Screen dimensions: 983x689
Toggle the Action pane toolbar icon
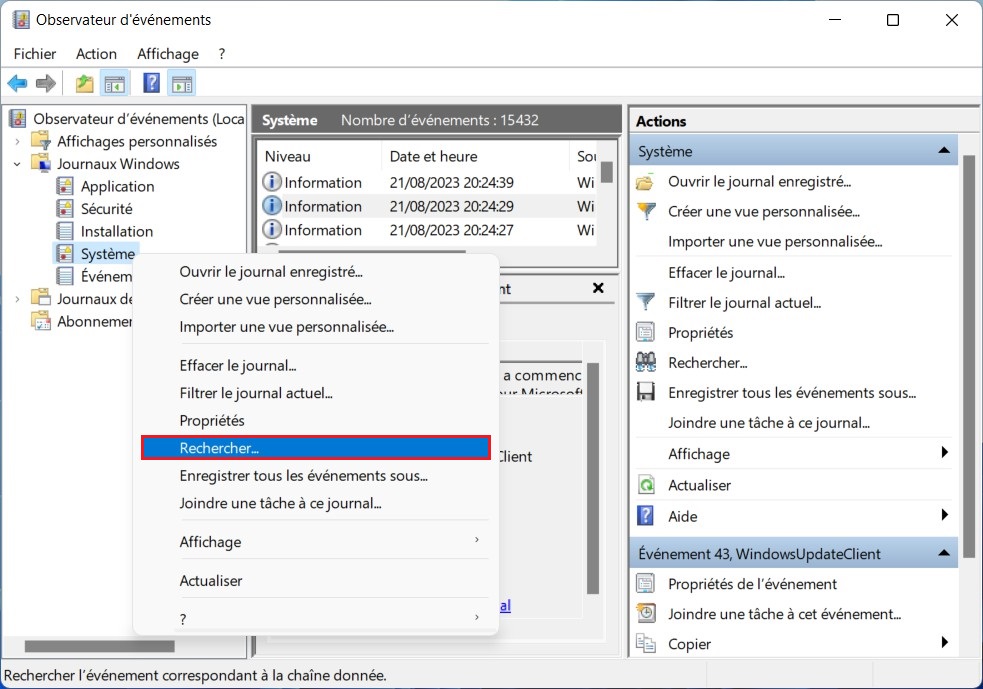click(x=181, y=84)
